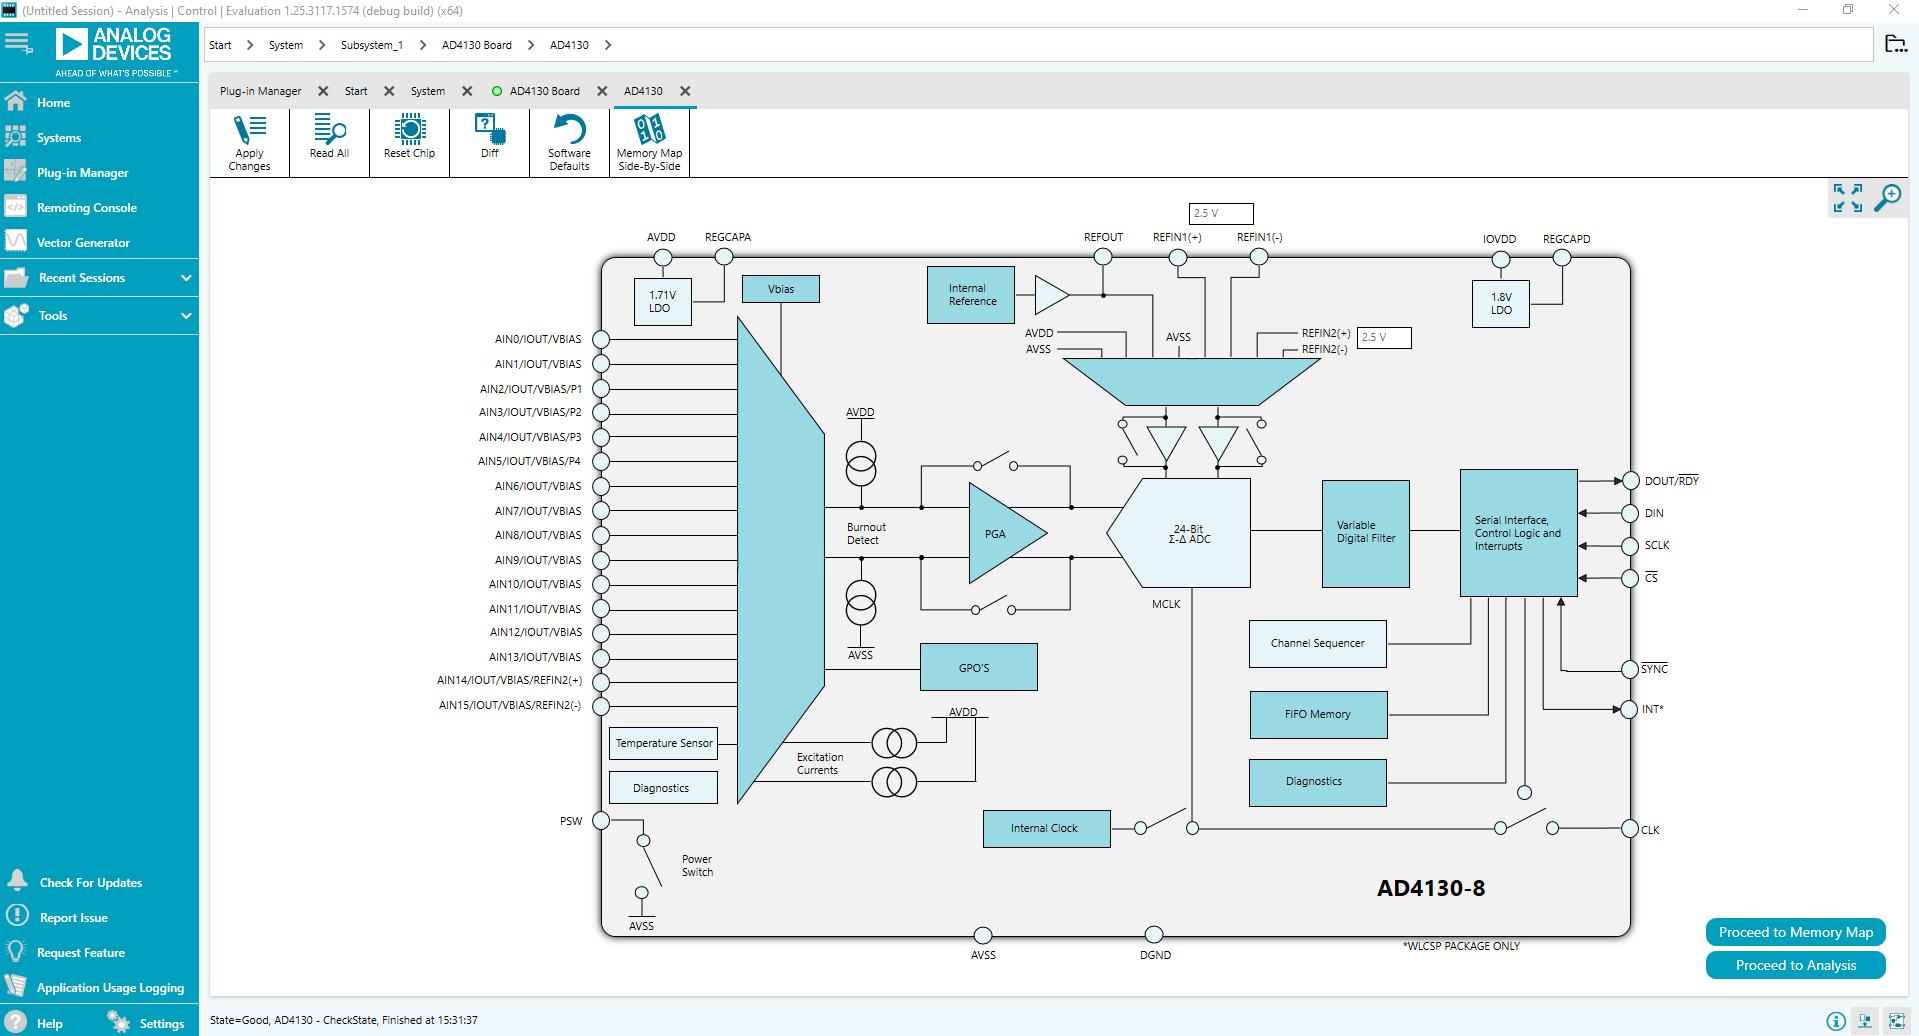Screen dimensions: 1919x1036
Task: Click the chevron after AD4130 Board breadcrumb
Action: click(x=531, y=45)
